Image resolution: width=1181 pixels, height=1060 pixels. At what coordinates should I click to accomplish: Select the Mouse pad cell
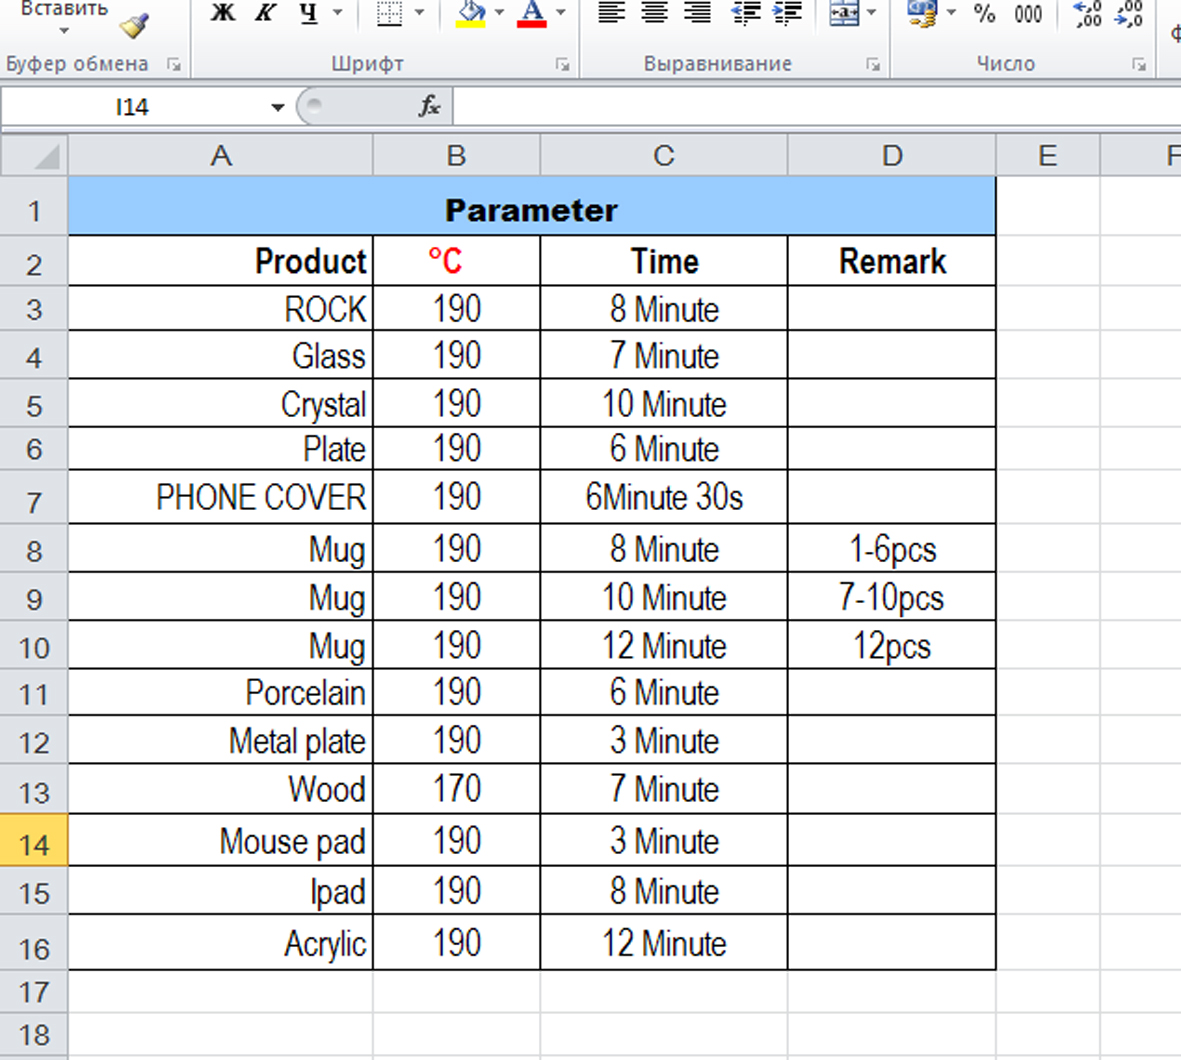[221, 840]
